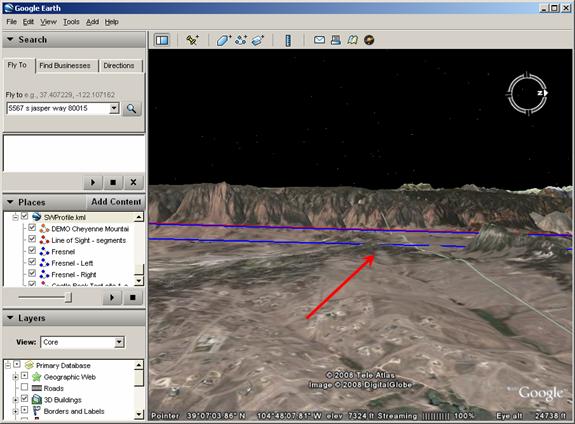Click the Email envelope icon
Viewport: 575px width, 424px height.
click(x=319, y=40)
